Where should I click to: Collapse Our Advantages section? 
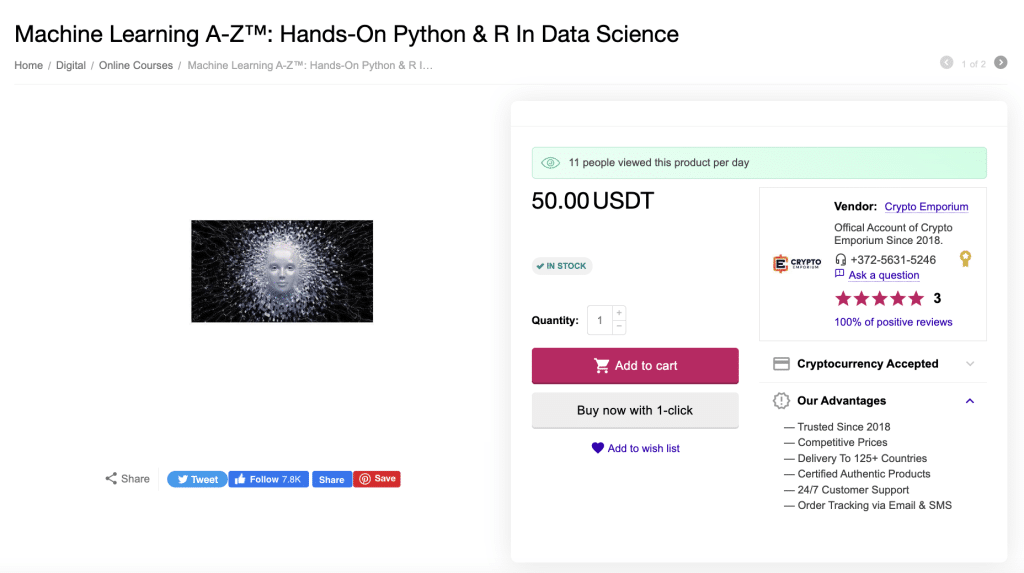970,401
